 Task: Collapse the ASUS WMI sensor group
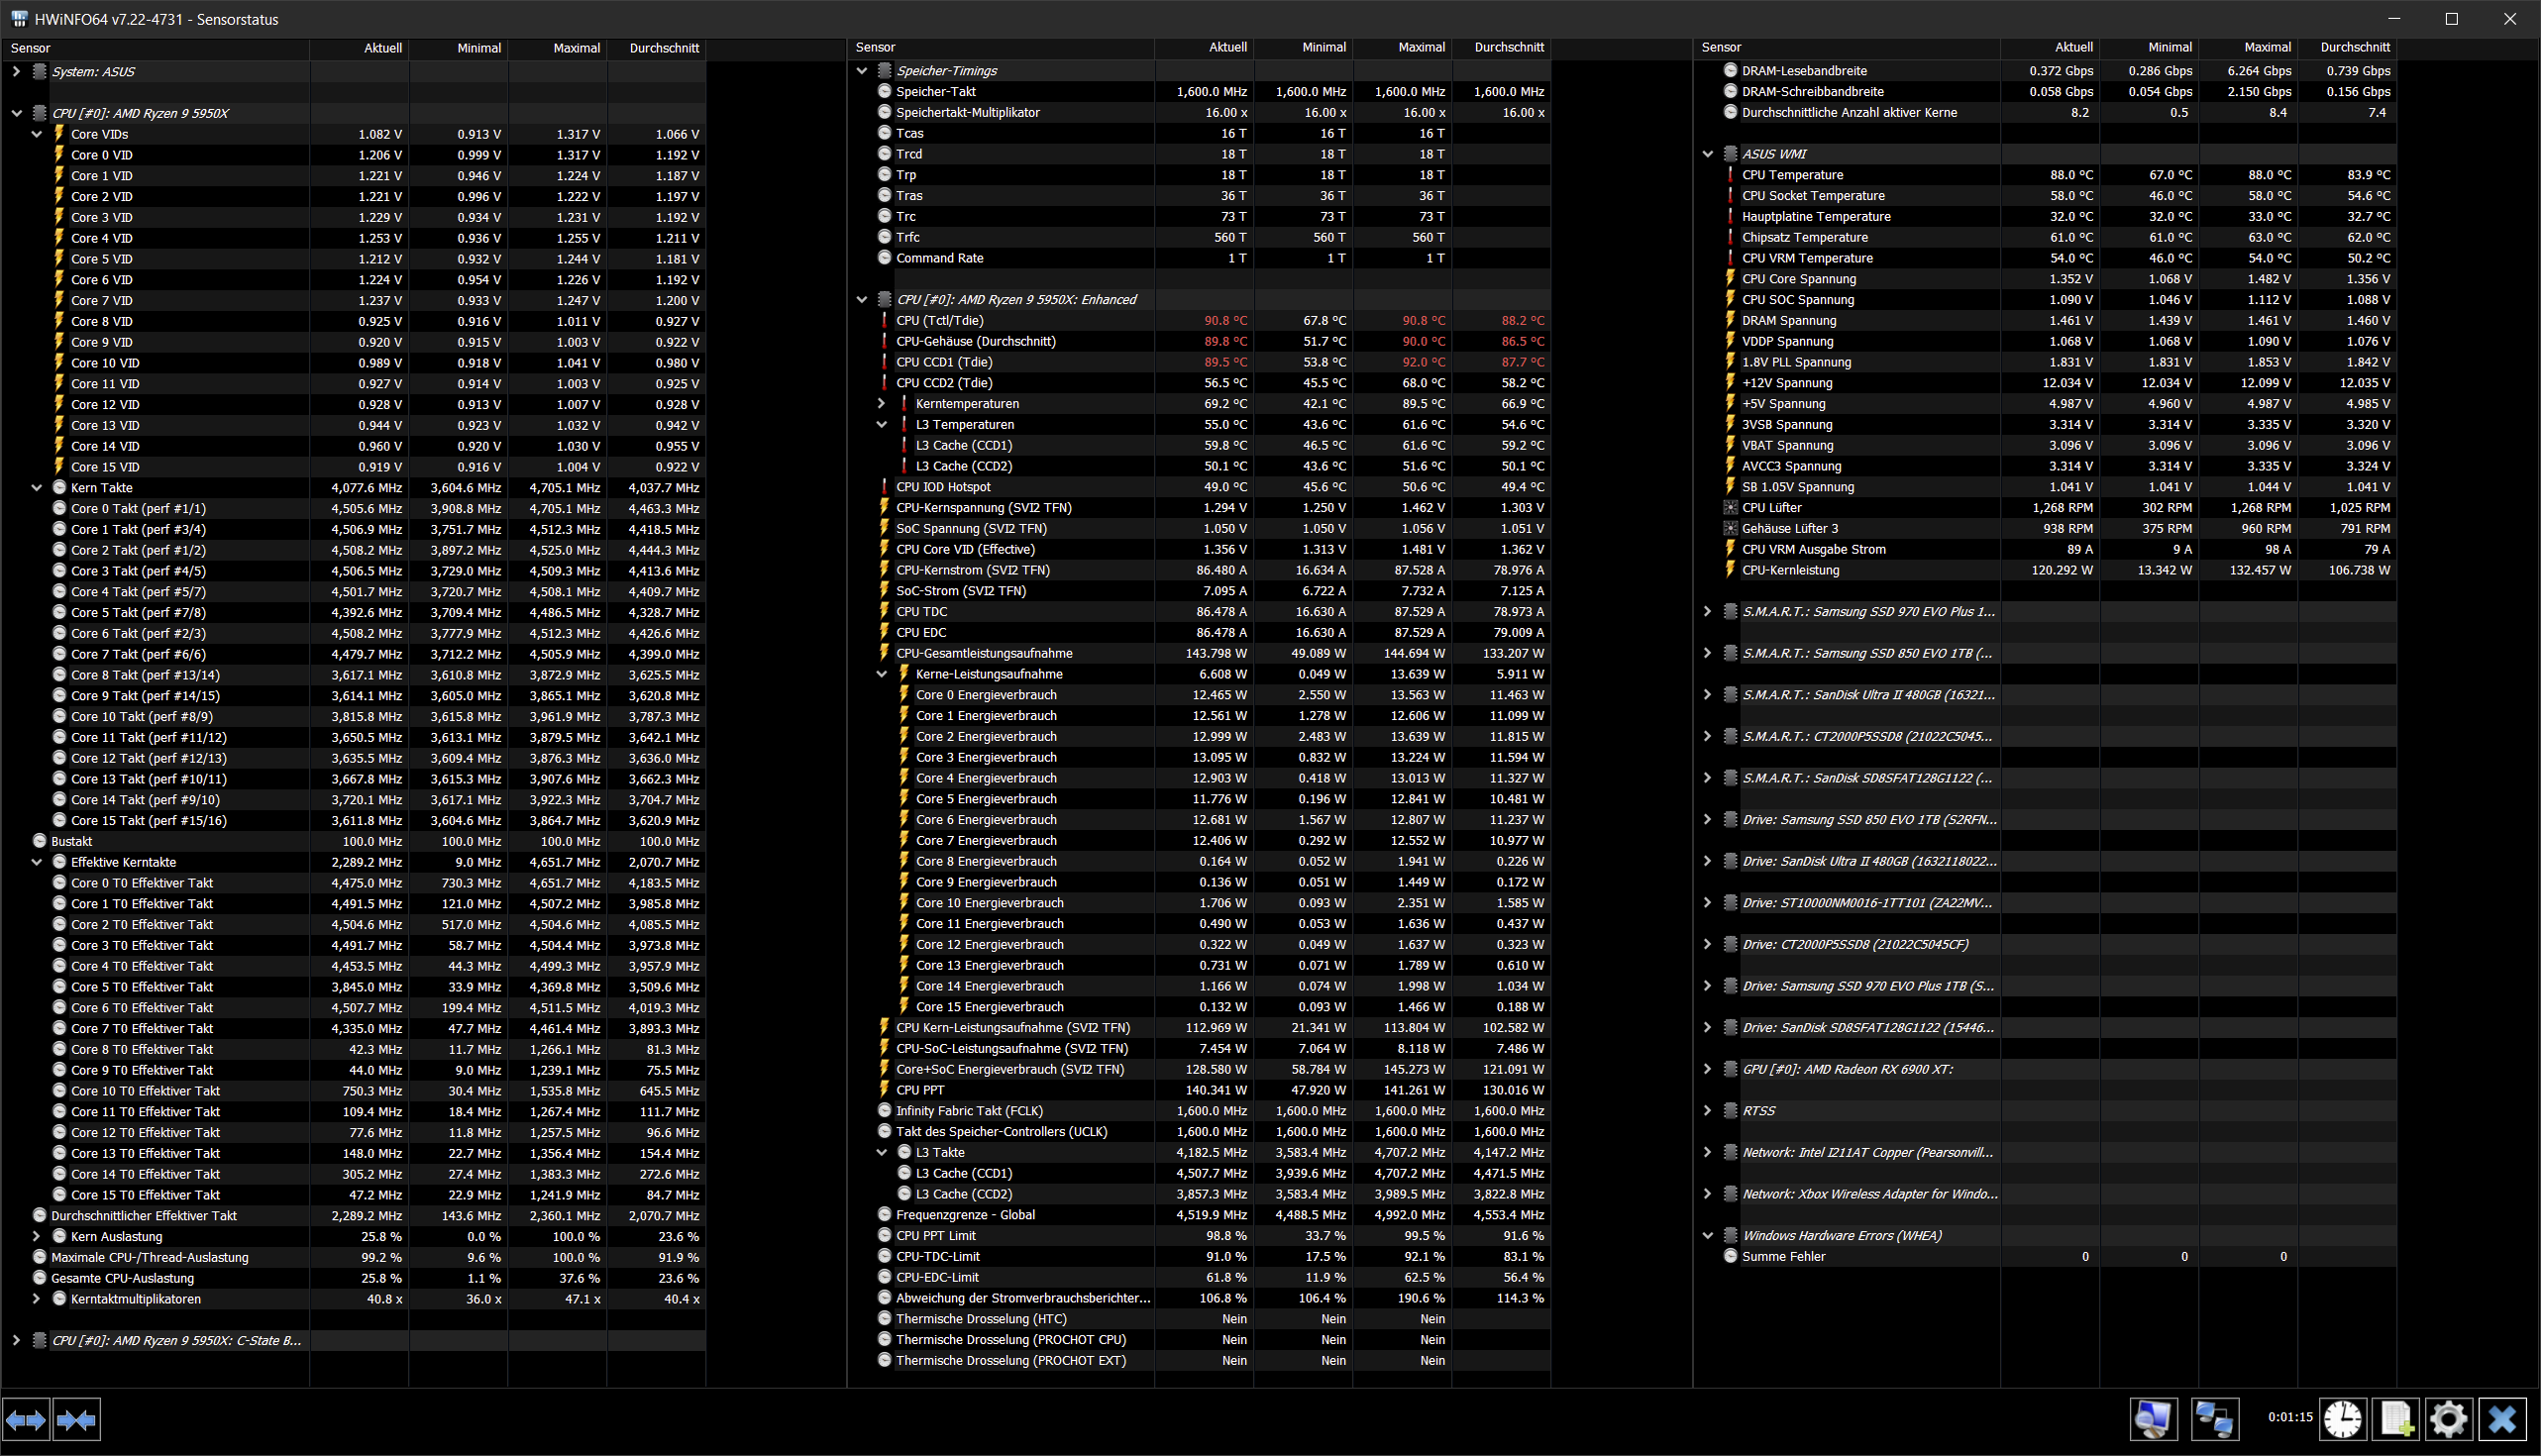coord(1707,154)
